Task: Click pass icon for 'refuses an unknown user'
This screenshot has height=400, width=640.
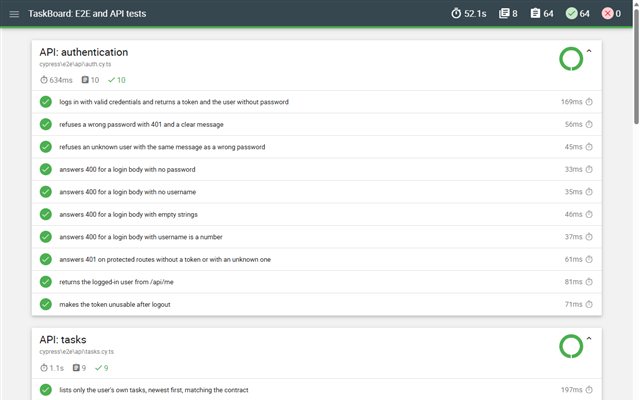Action: (46, 147)
